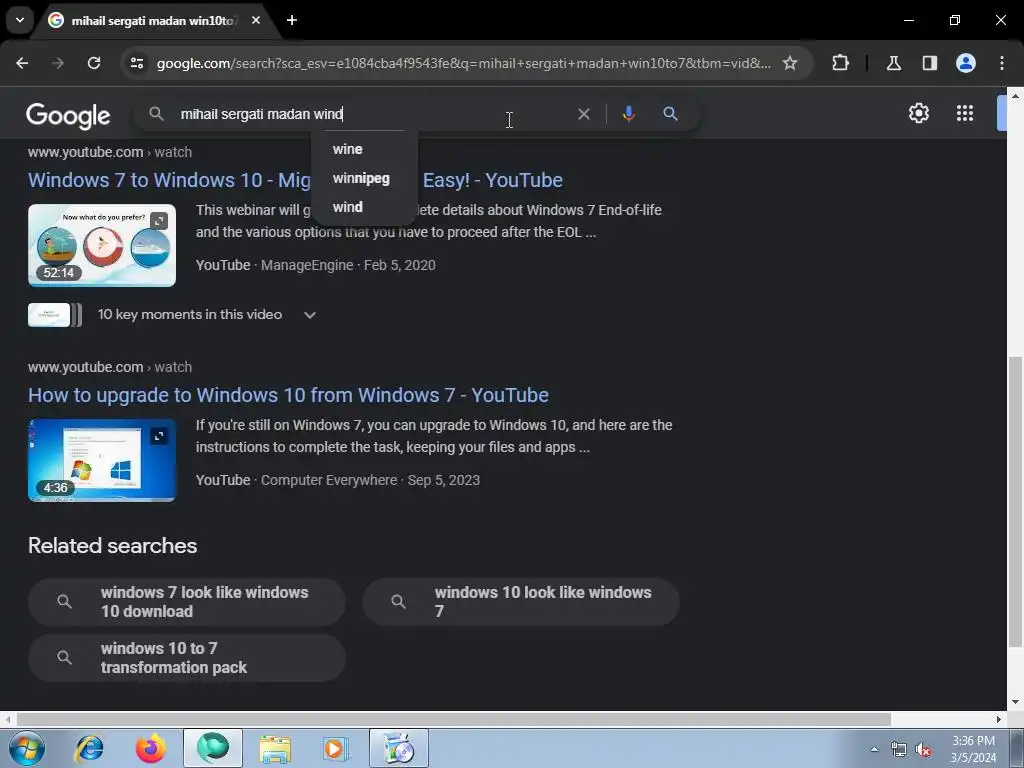Viewport: 1024px width, 768px height.
Task: Start voice search with microphone
Action: click(628, 114)
